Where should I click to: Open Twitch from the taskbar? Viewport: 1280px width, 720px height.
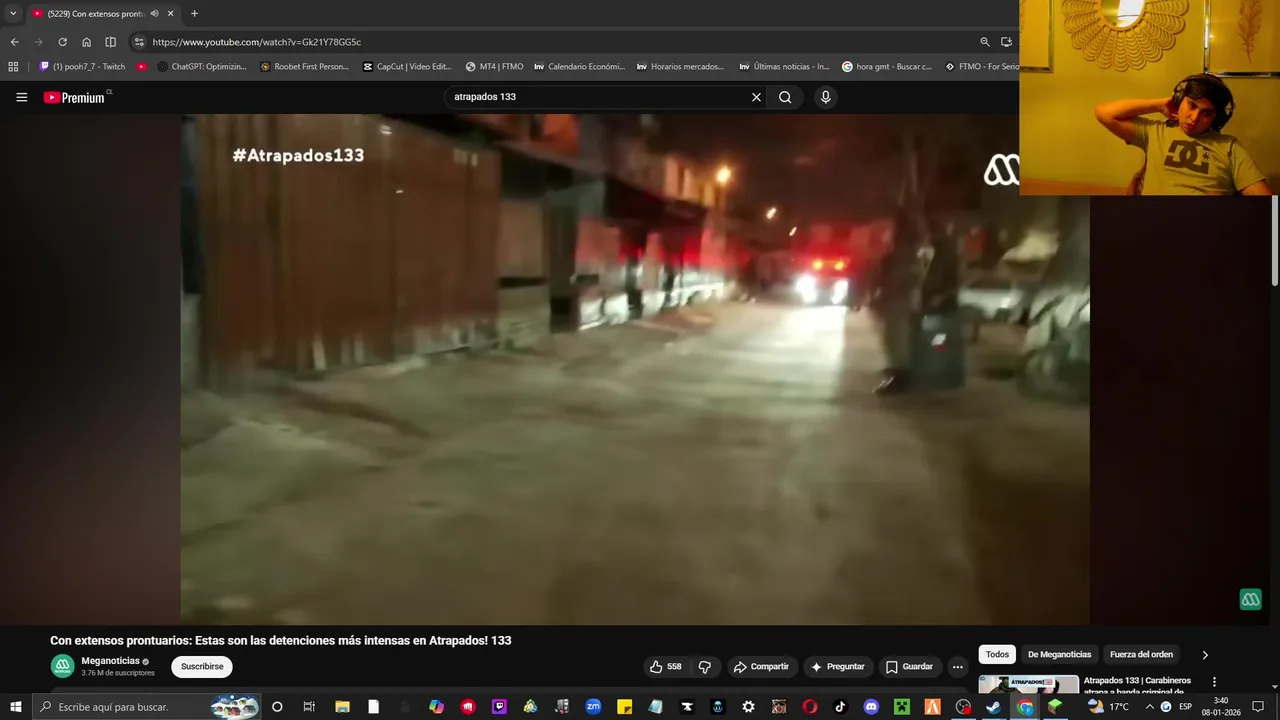499,707
